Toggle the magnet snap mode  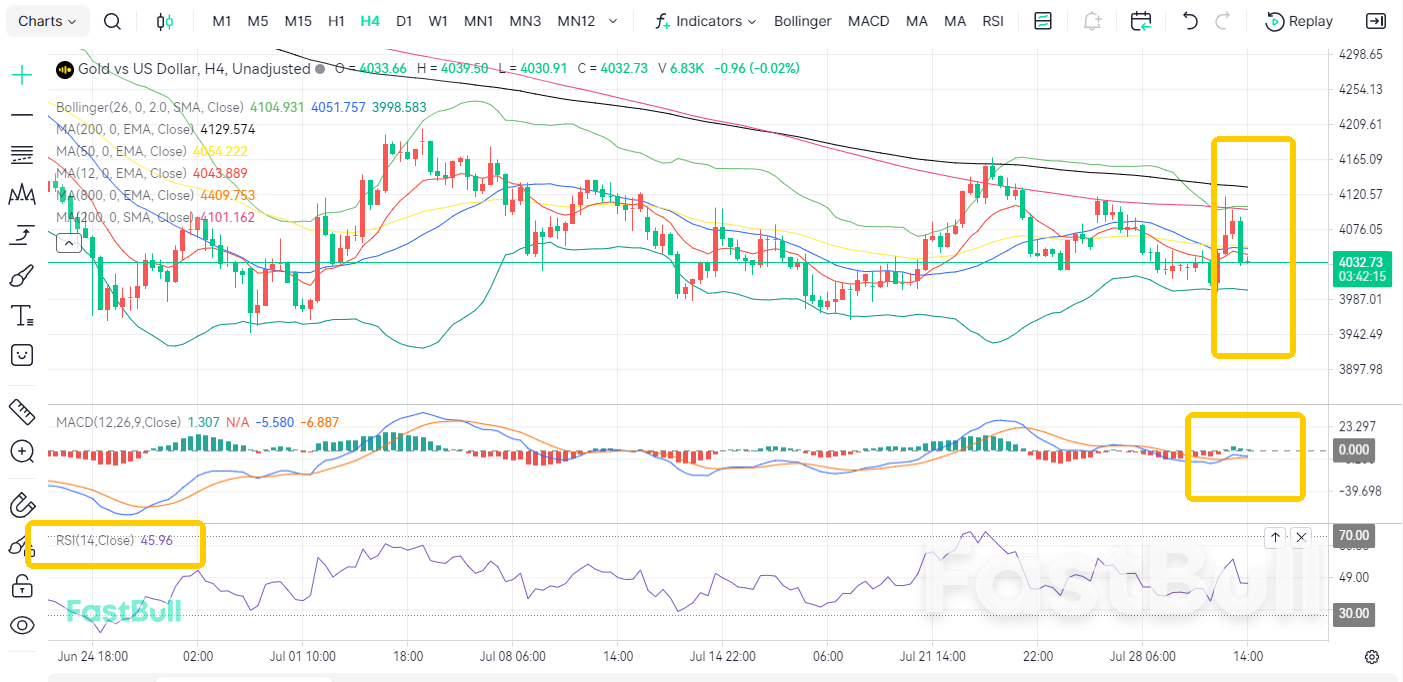(22, 505)
